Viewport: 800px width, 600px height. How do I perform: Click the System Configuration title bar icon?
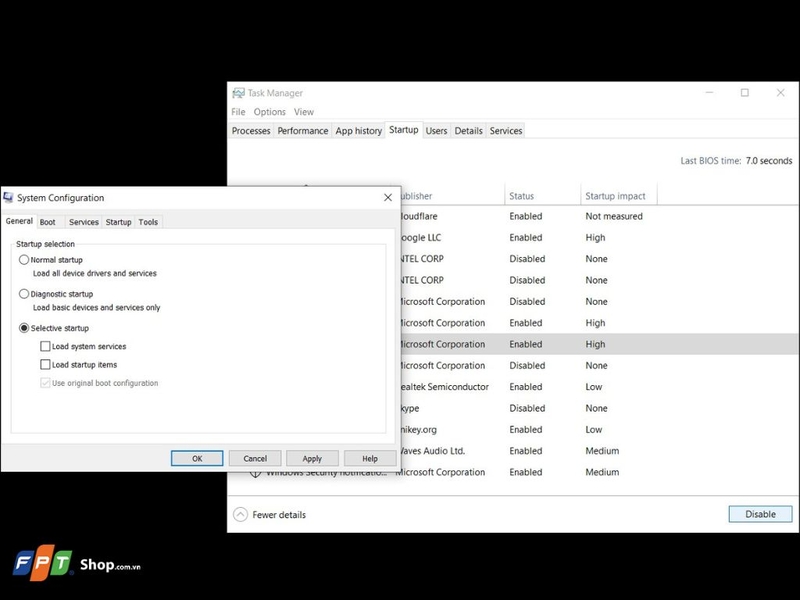pyautogui.click(x=8, y=197)
